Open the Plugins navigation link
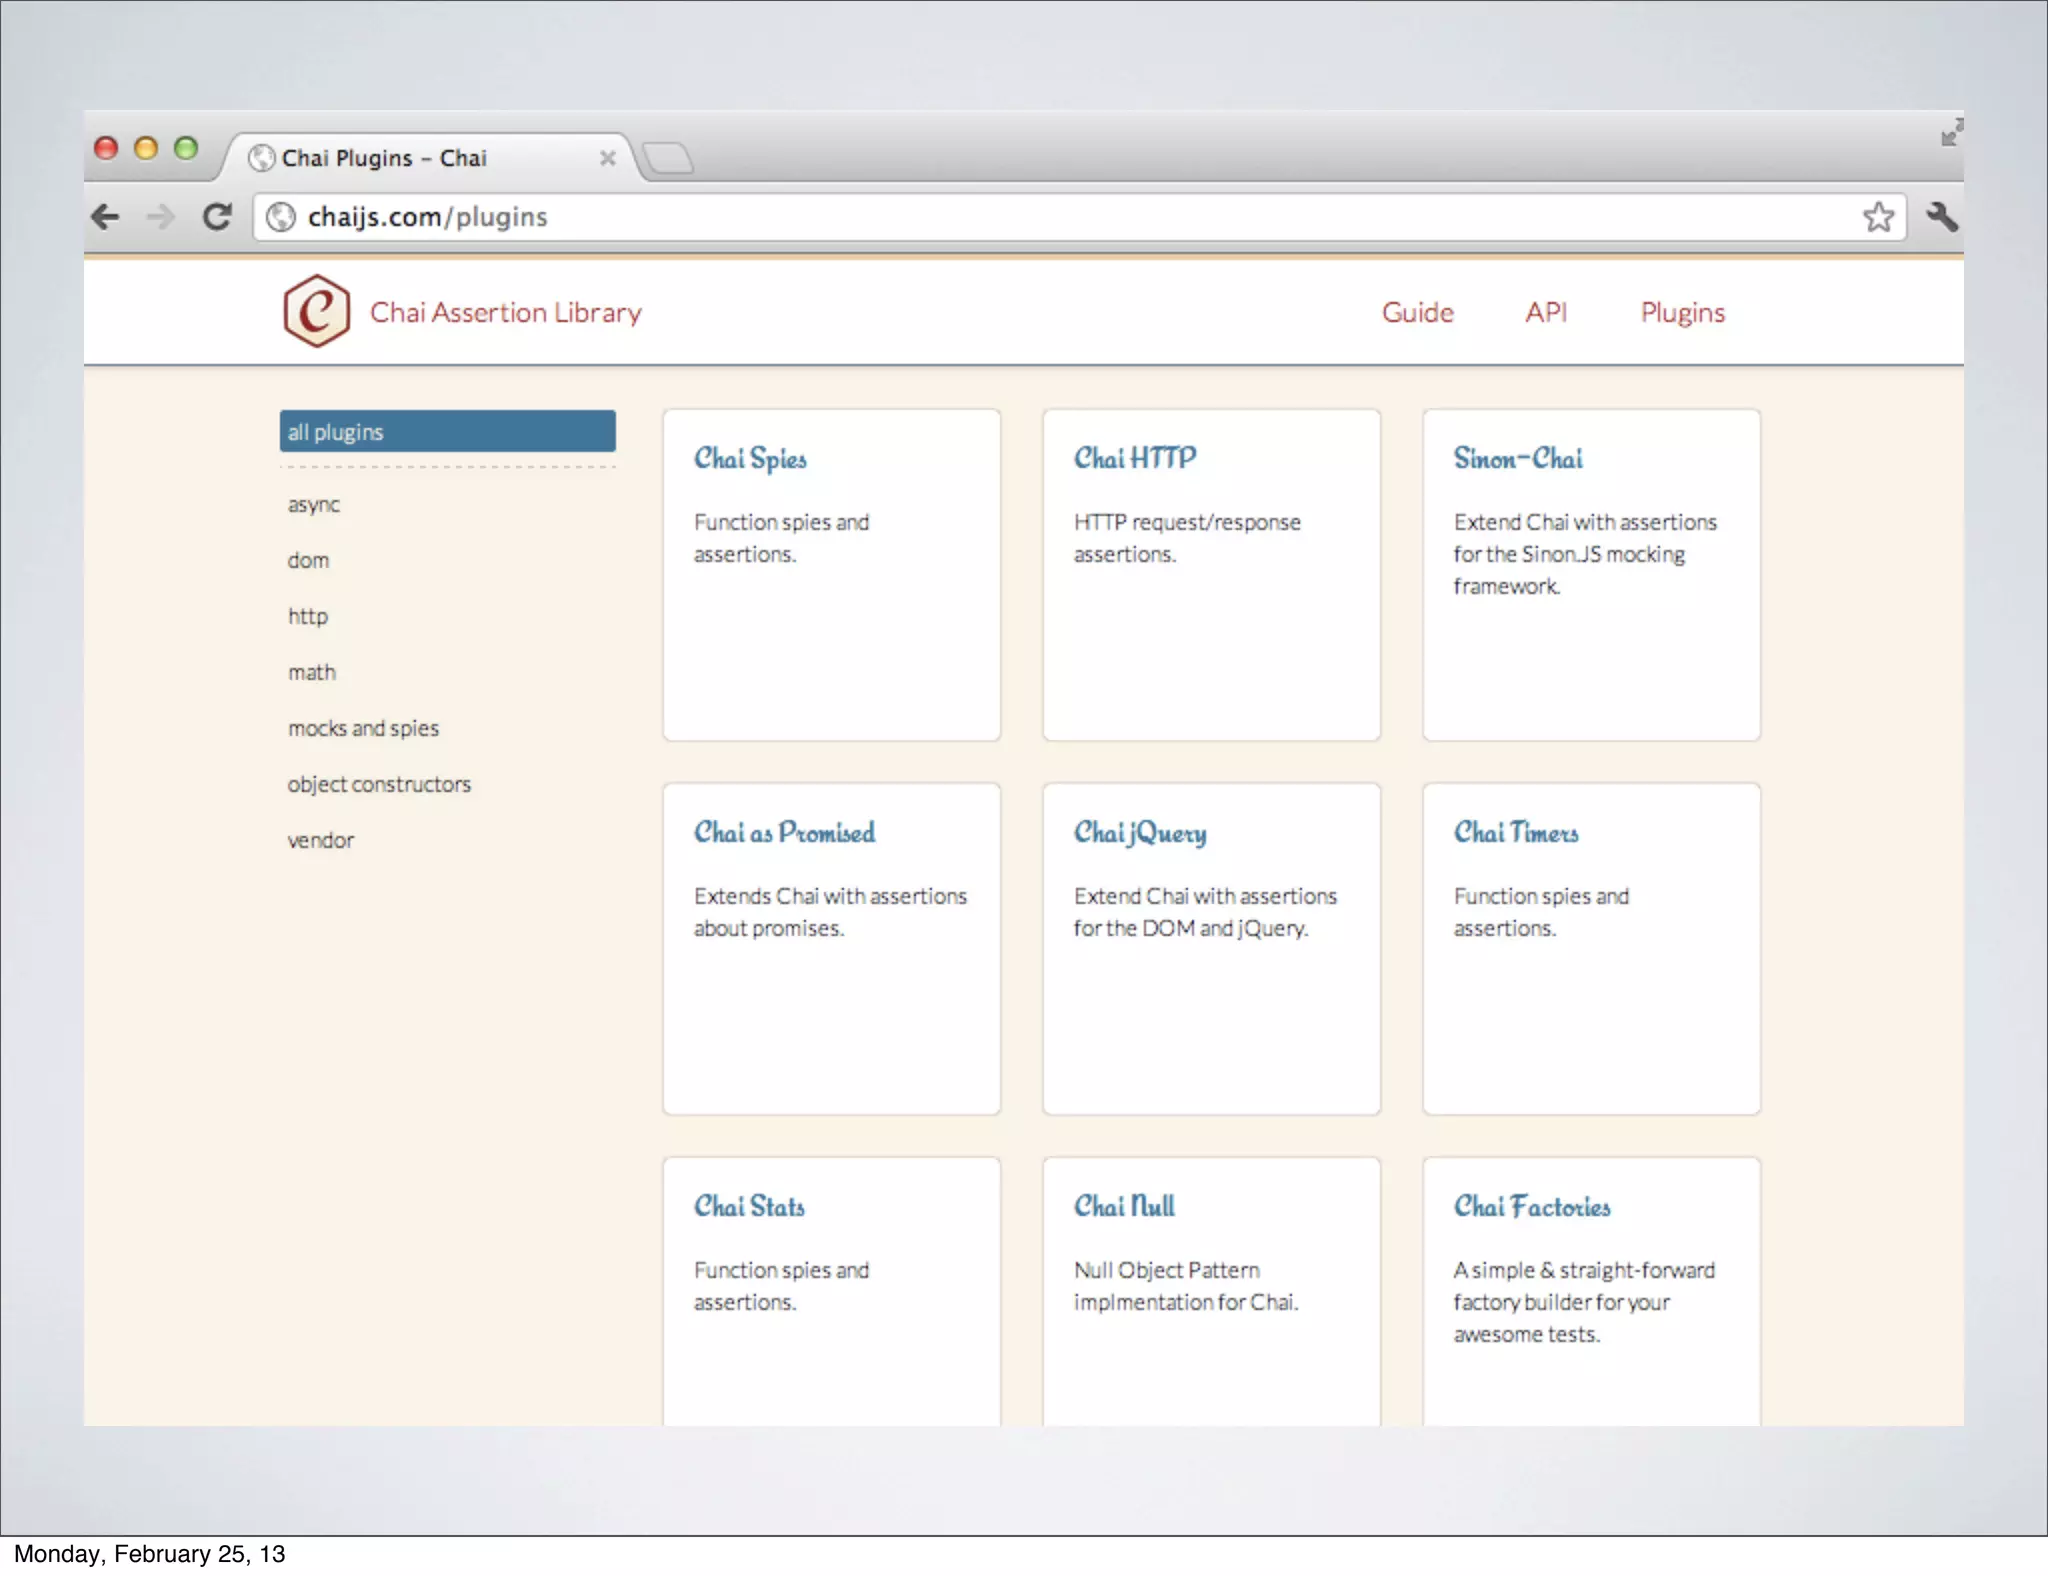The height and width of the screenshot is (1576, 2048). click(1682, 312)
